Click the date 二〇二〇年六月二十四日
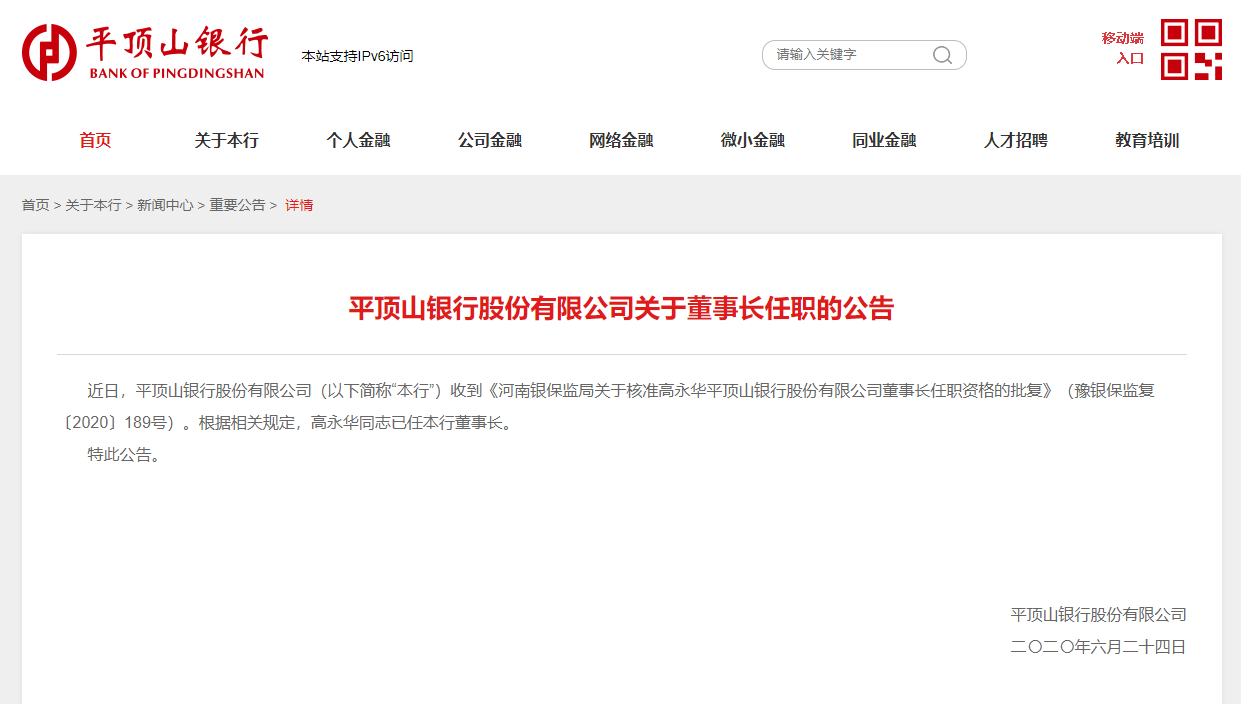The height and width of the screenshot is (704, 1241). coord(1098,647)
